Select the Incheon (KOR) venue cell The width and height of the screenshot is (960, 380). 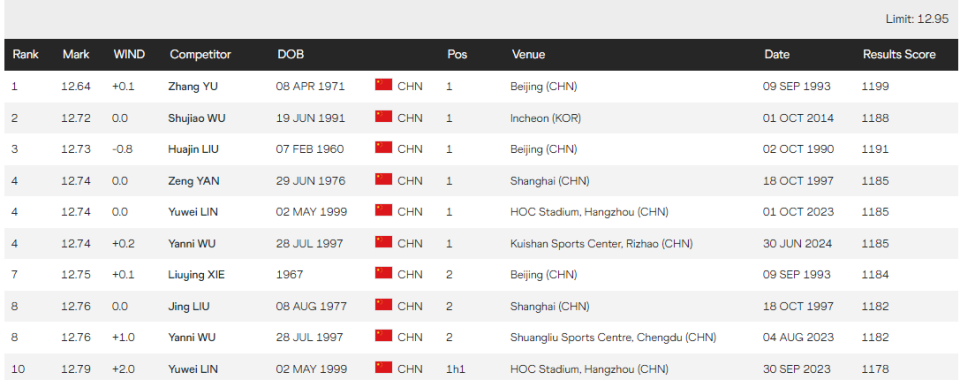[x=546, y=118]
